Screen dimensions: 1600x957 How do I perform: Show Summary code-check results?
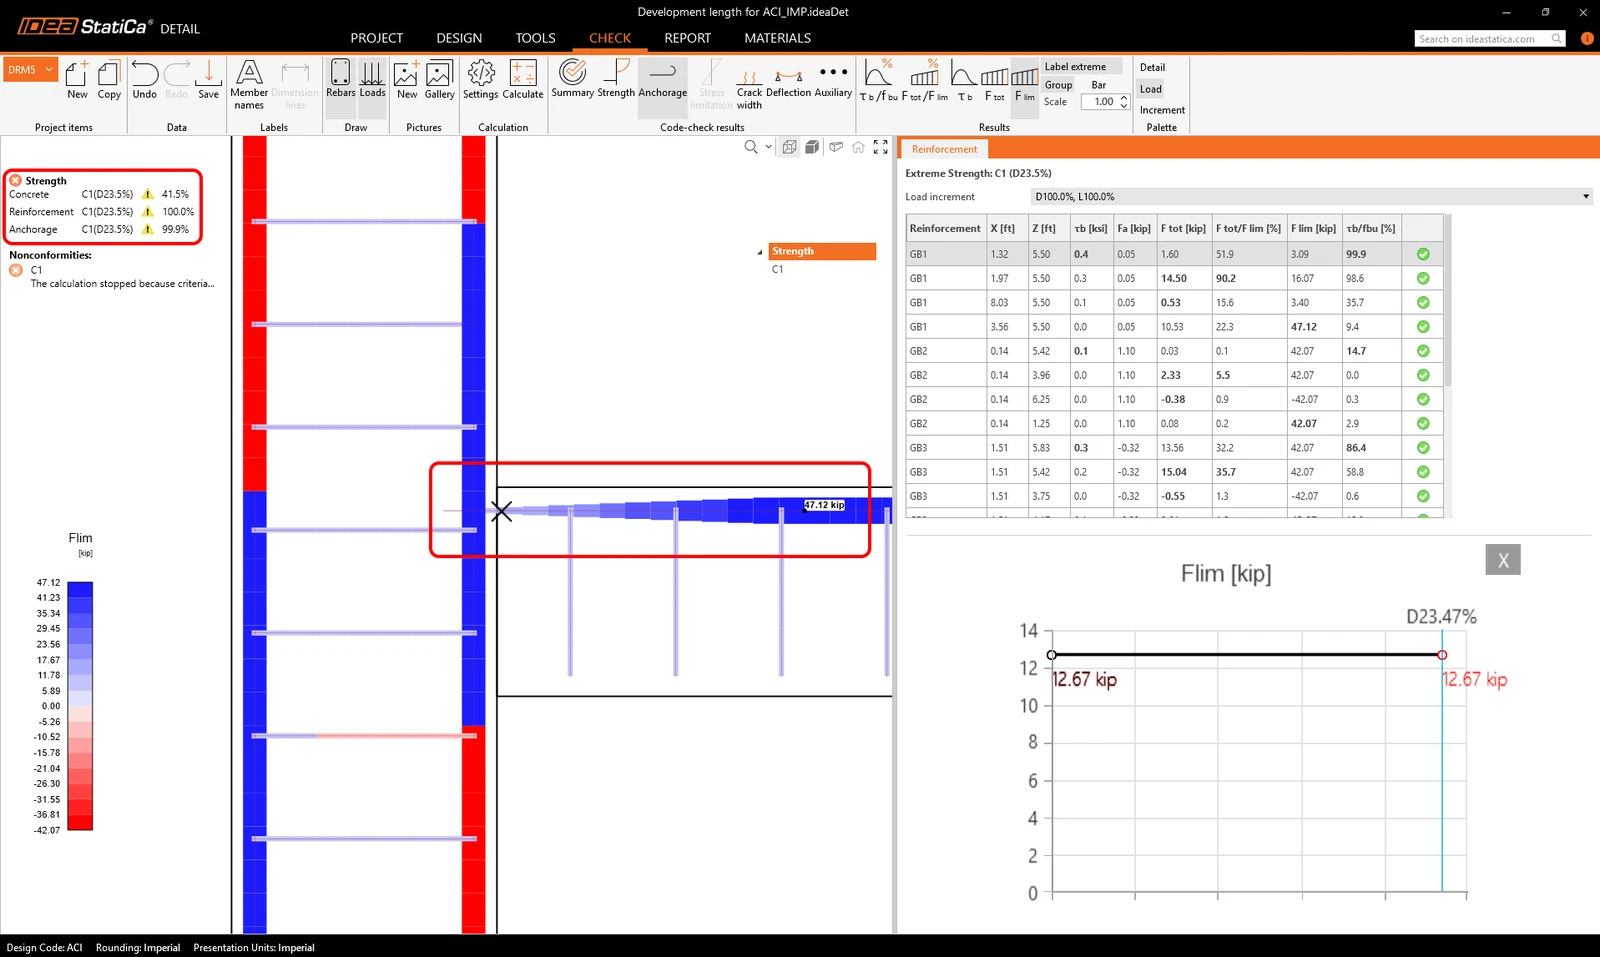[x=573, y=79]
